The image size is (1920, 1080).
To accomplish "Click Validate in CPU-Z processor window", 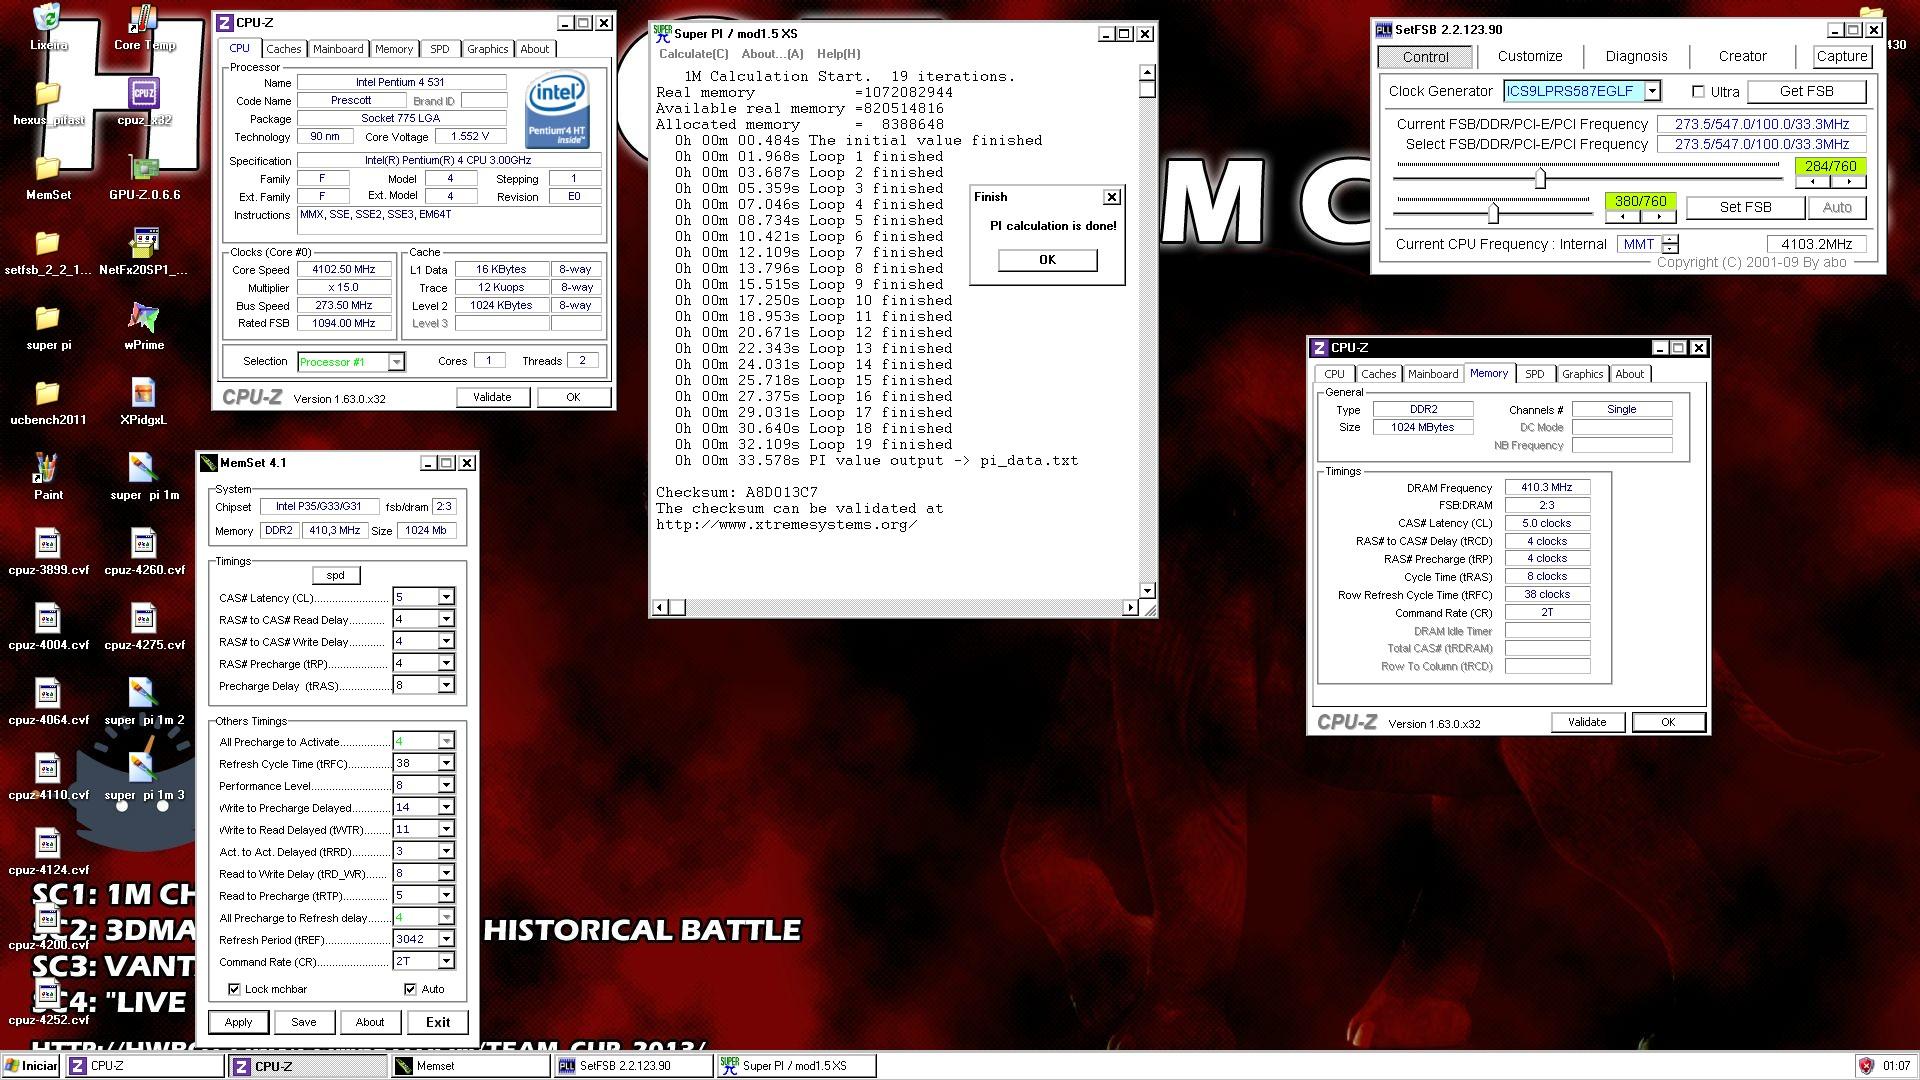I will pyautogui.click(x=491, y=397).
